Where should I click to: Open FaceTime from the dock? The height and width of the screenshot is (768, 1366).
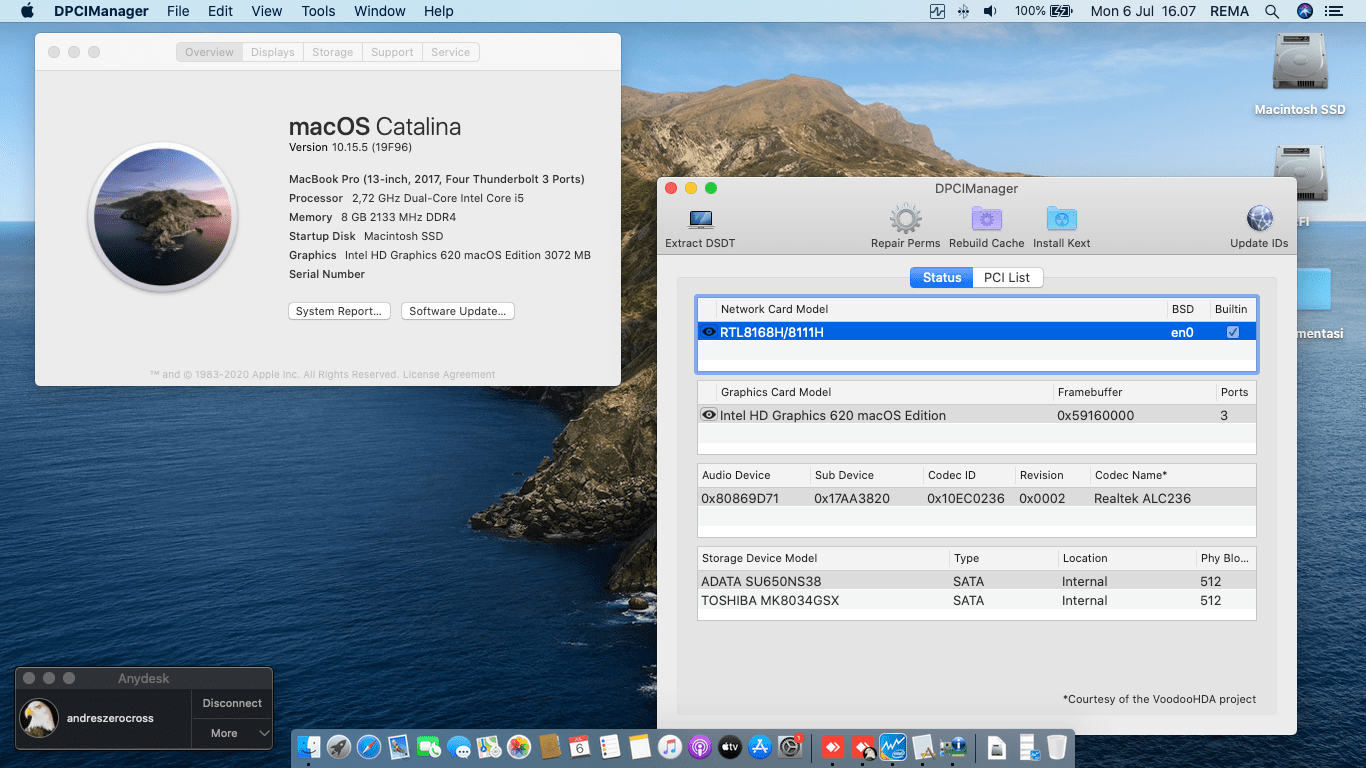(429, 746)
